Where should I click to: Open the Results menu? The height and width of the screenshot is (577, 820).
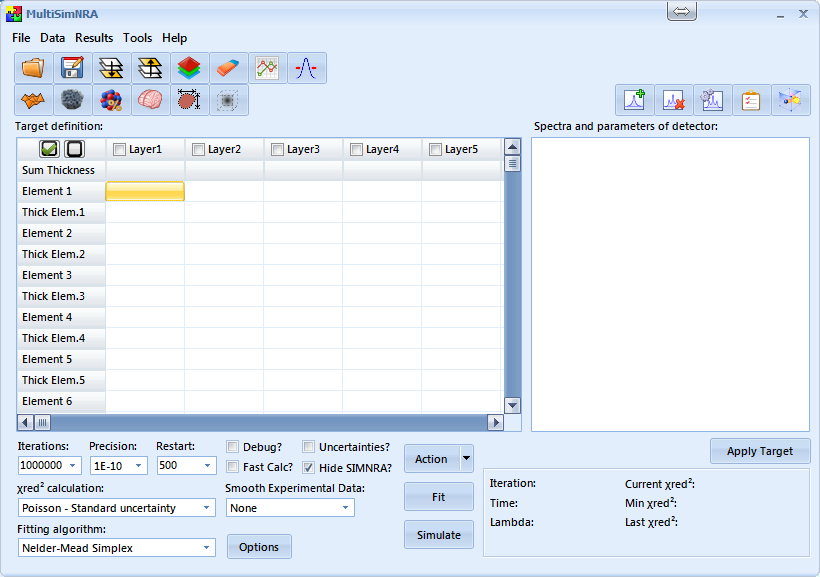(94, 38)
